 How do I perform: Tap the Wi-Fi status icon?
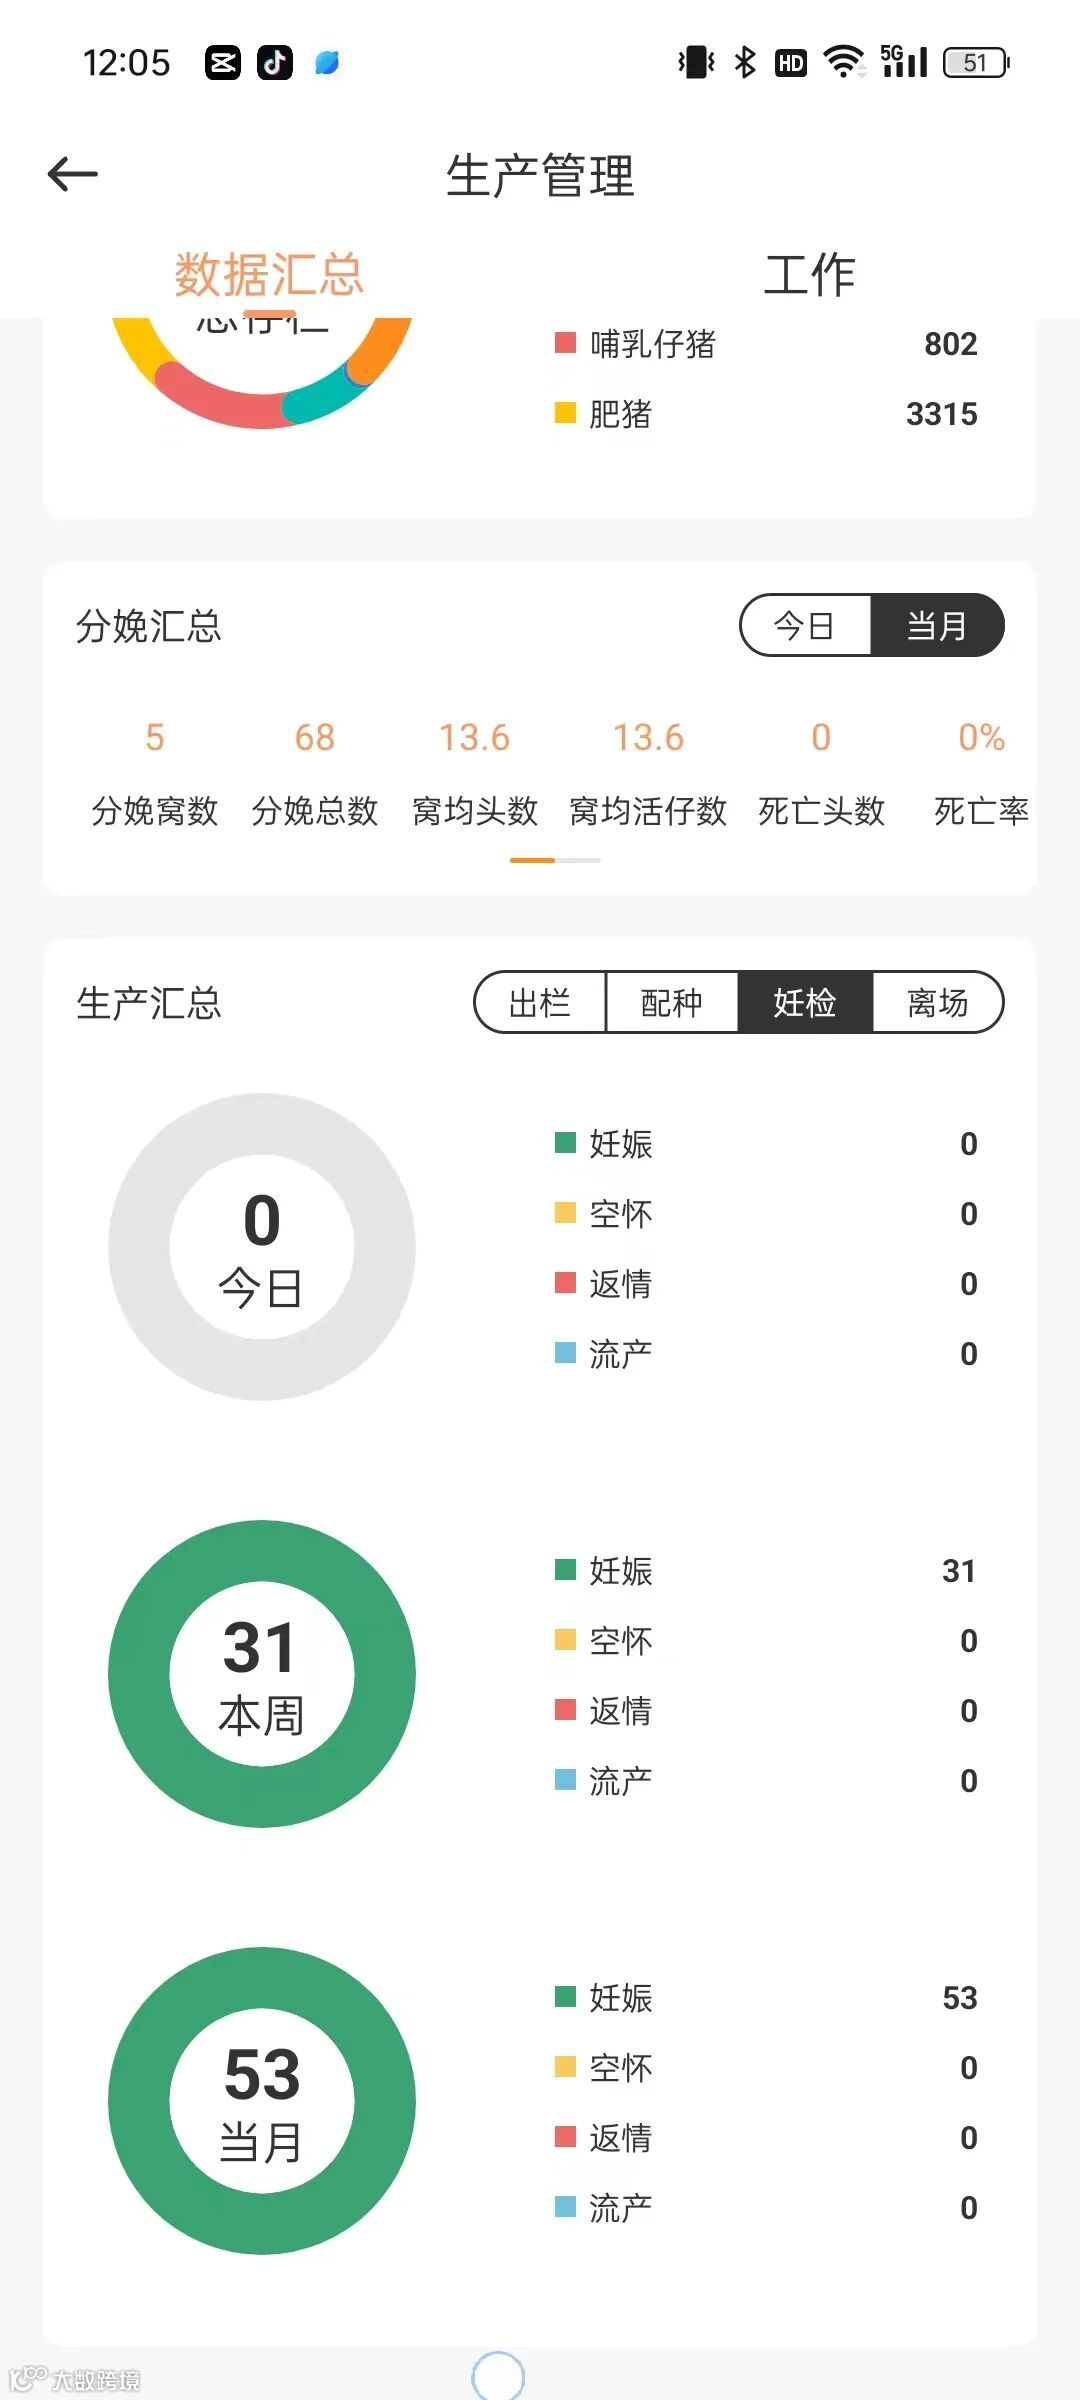845,62
